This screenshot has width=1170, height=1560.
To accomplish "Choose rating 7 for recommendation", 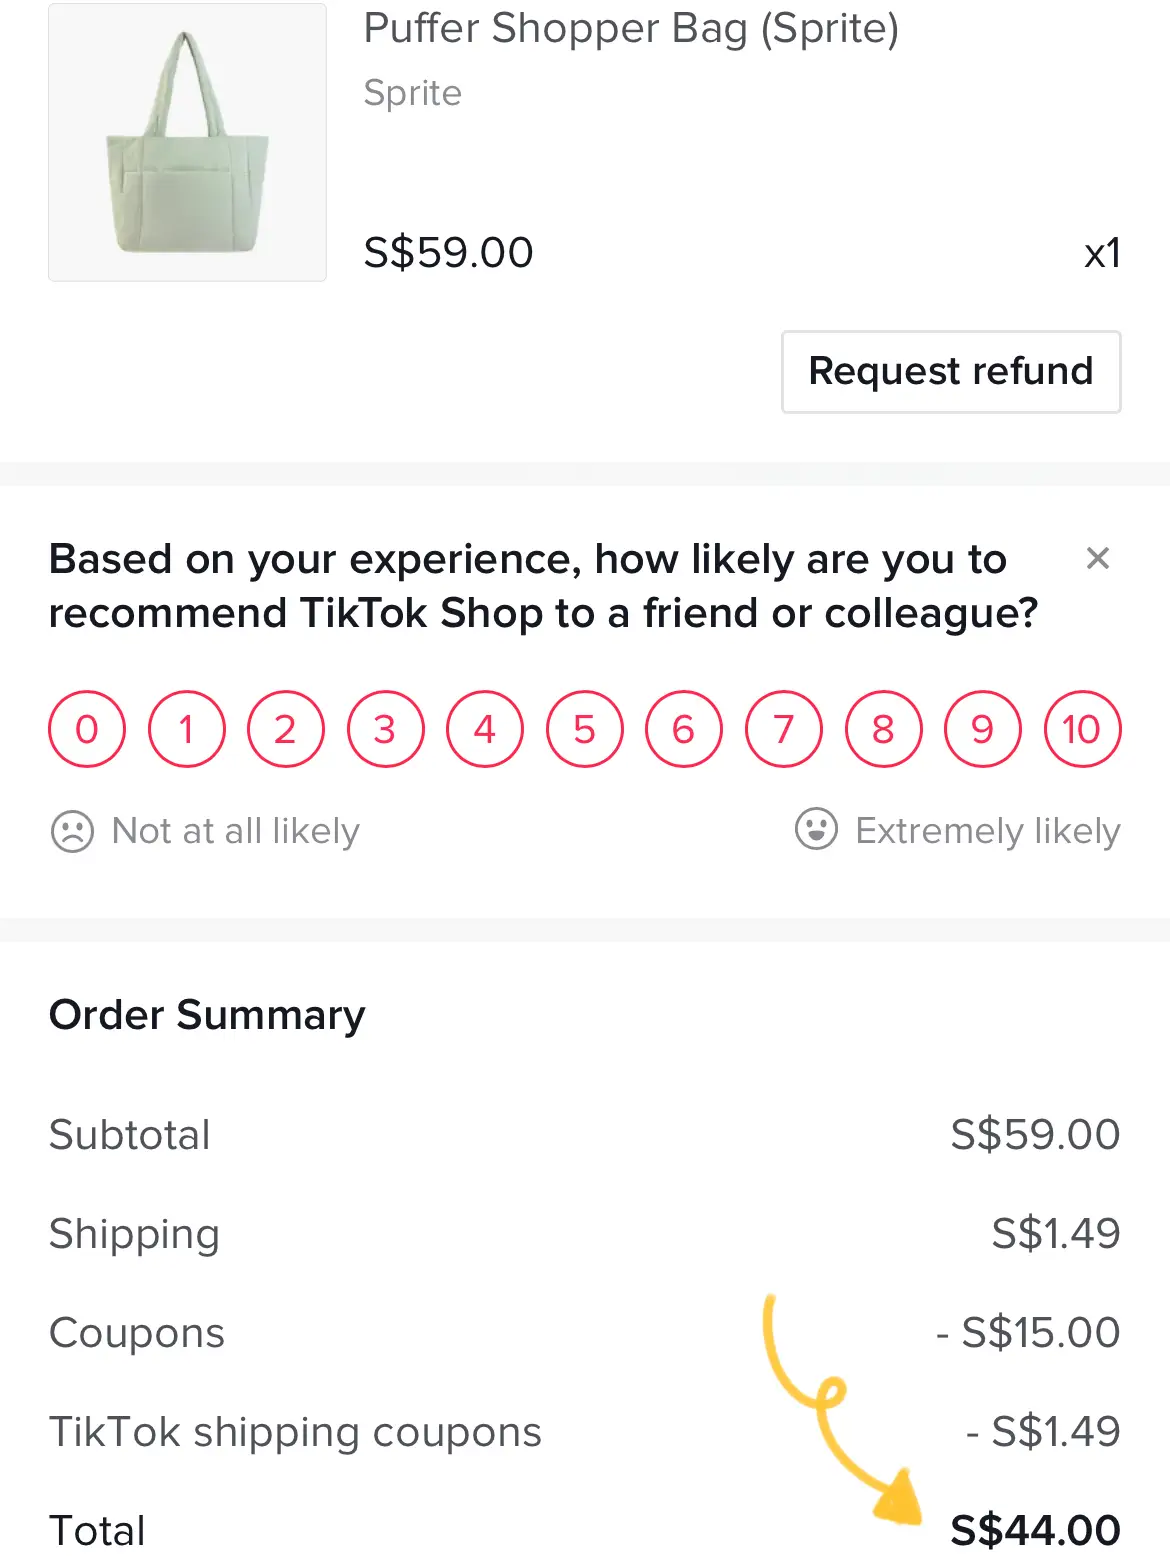I will point(784,729).
